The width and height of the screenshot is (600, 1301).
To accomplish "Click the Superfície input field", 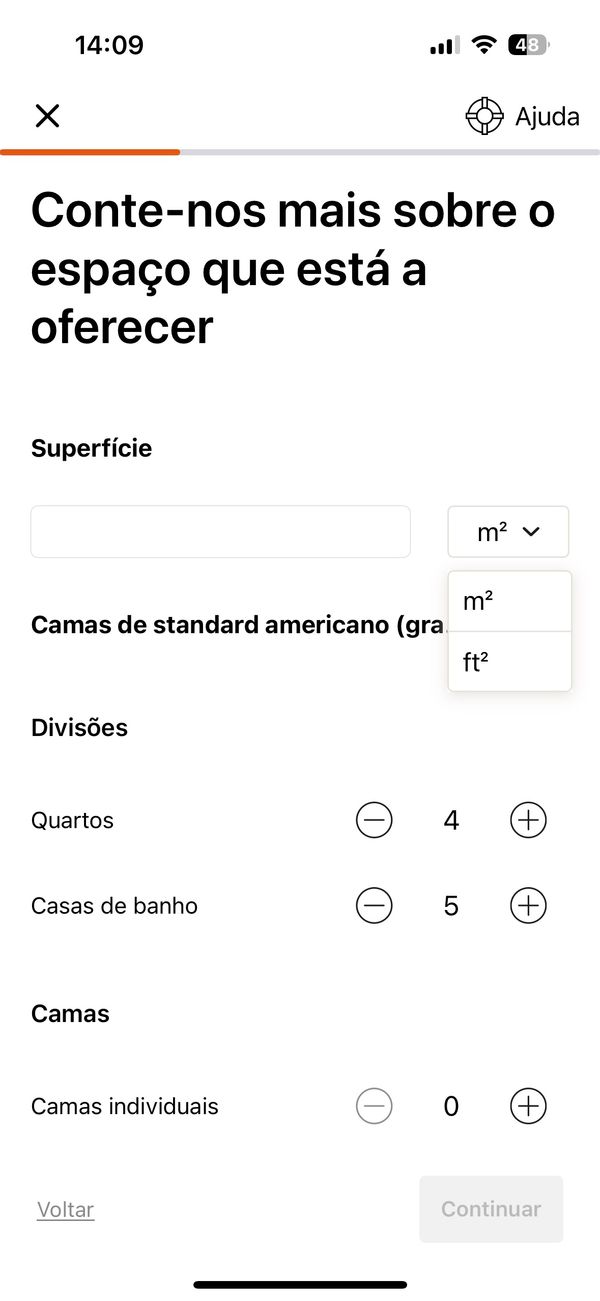I will click(x=220, y=532).
